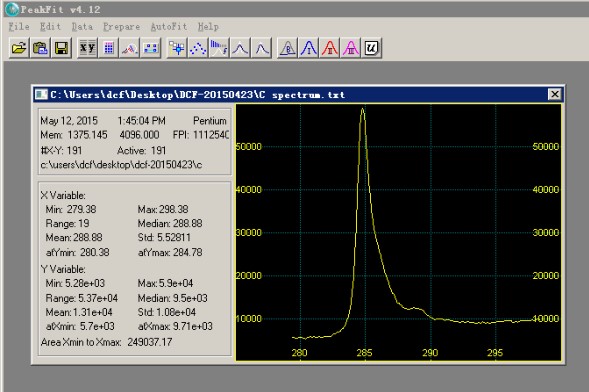The width and height of the screenshot is (589, 392).
Task: Click the purple data grid icon
Action: 109,48
